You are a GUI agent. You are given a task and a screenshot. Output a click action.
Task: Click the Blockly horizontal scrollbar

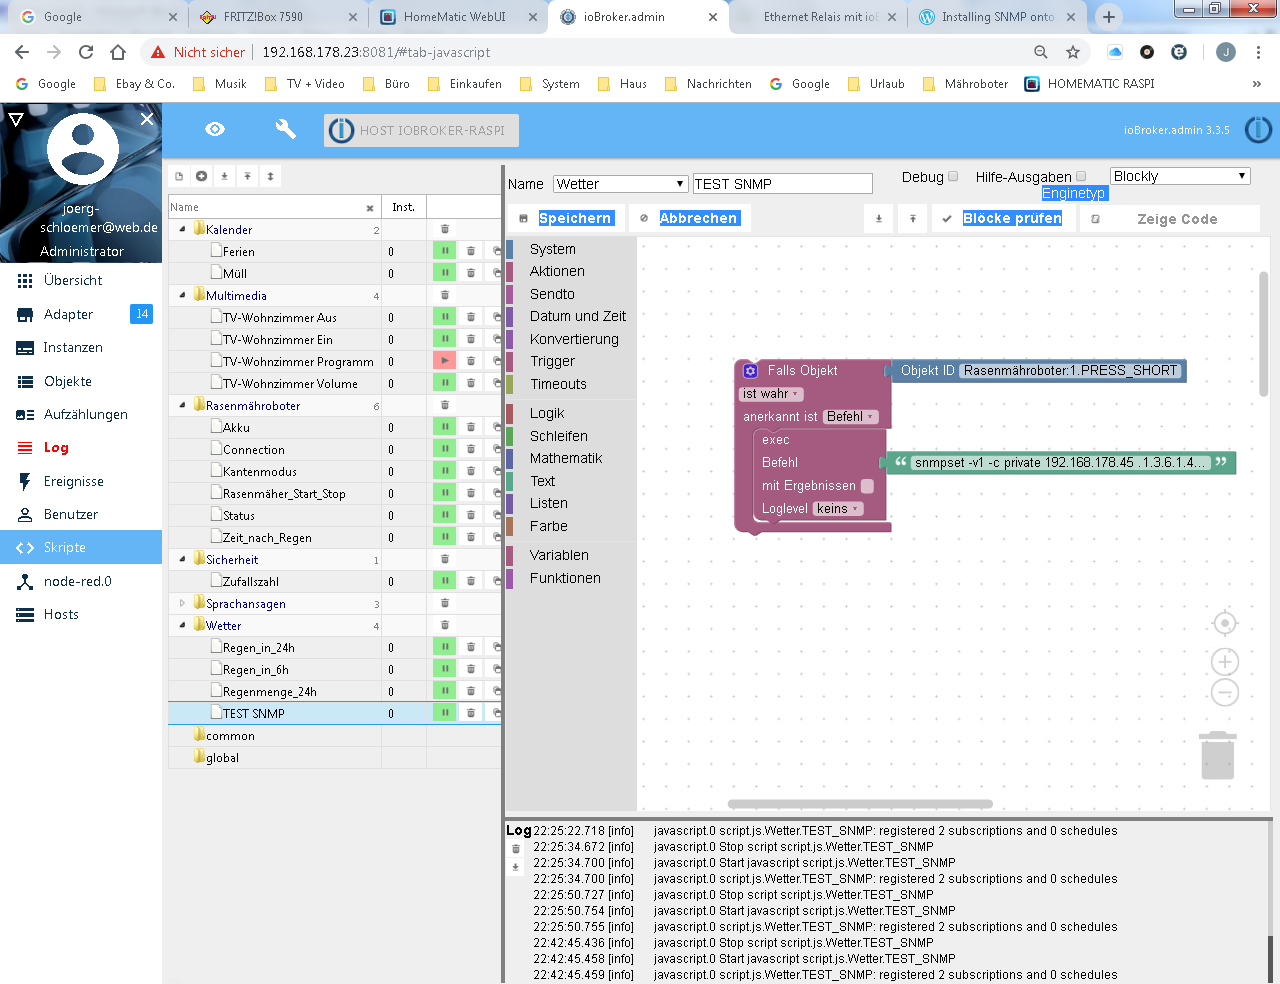[860, 804]
